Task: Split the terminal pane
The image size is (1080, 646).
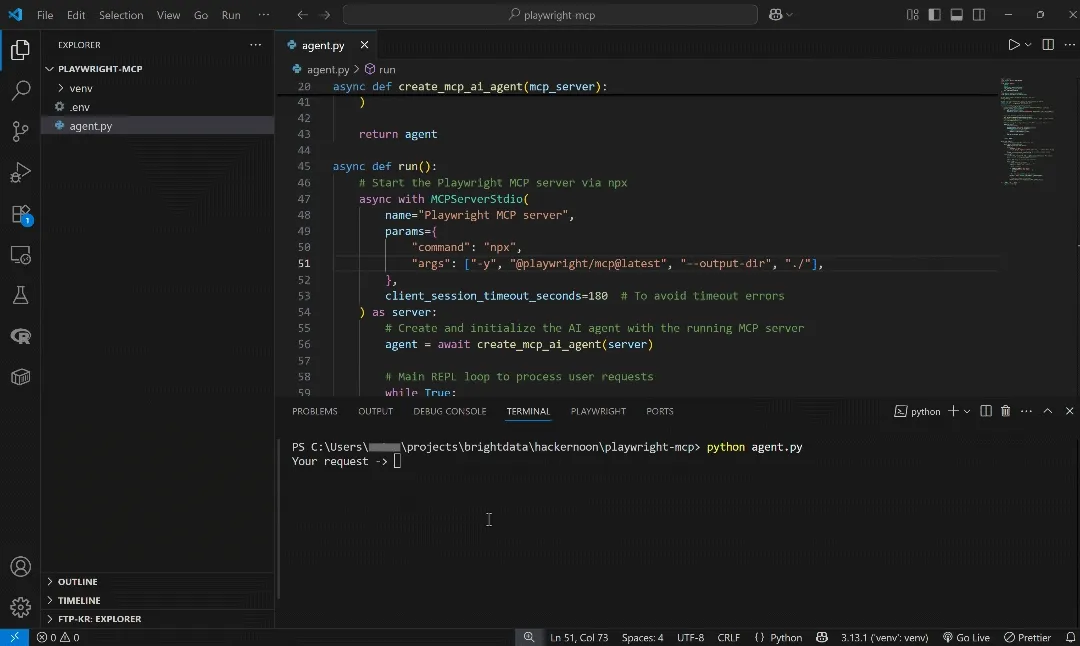Action: pos(986,411)
